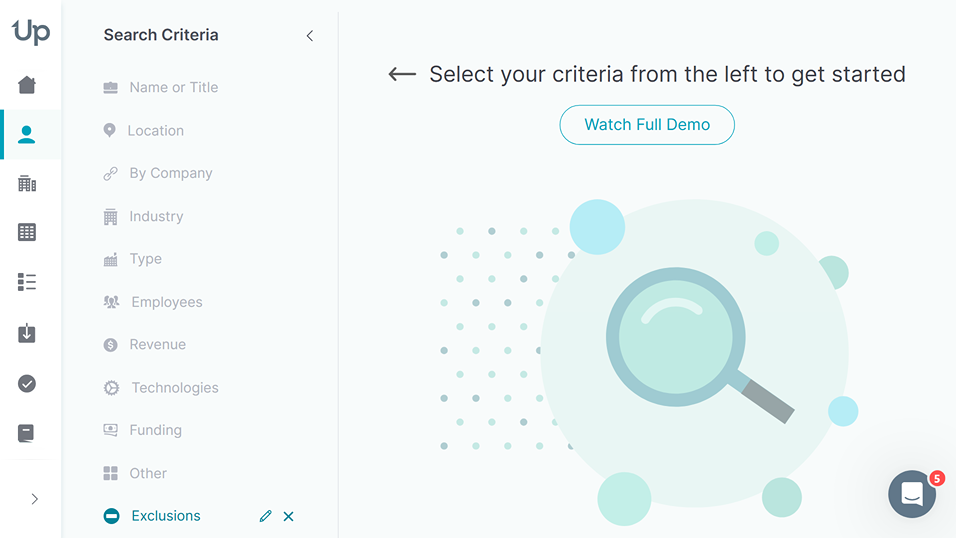Choose the Revenue criteria filter
956x538 pixels.
pyautogui.click(x=157, y=345)
